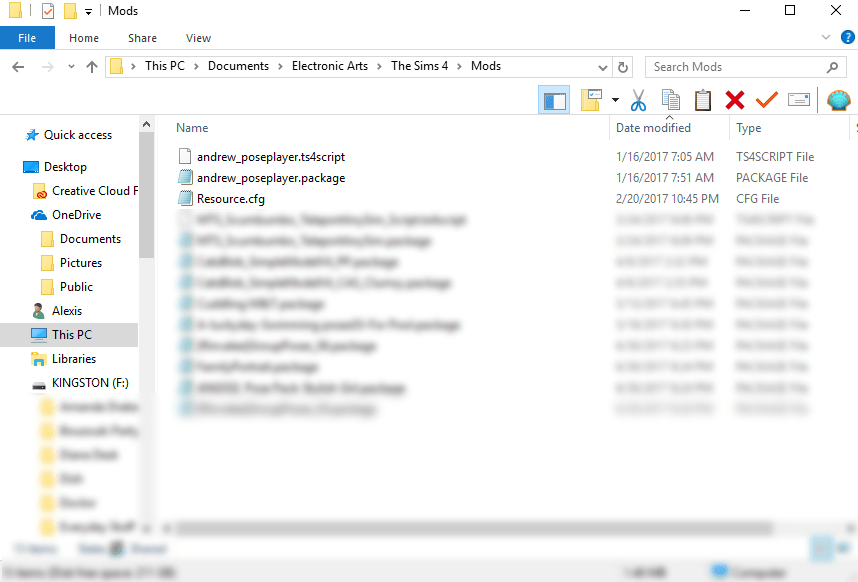The image size is (858, 582).
Task: Open the Quick Access Toolbar customize dropdown
Action: click(x=88, y=11)
